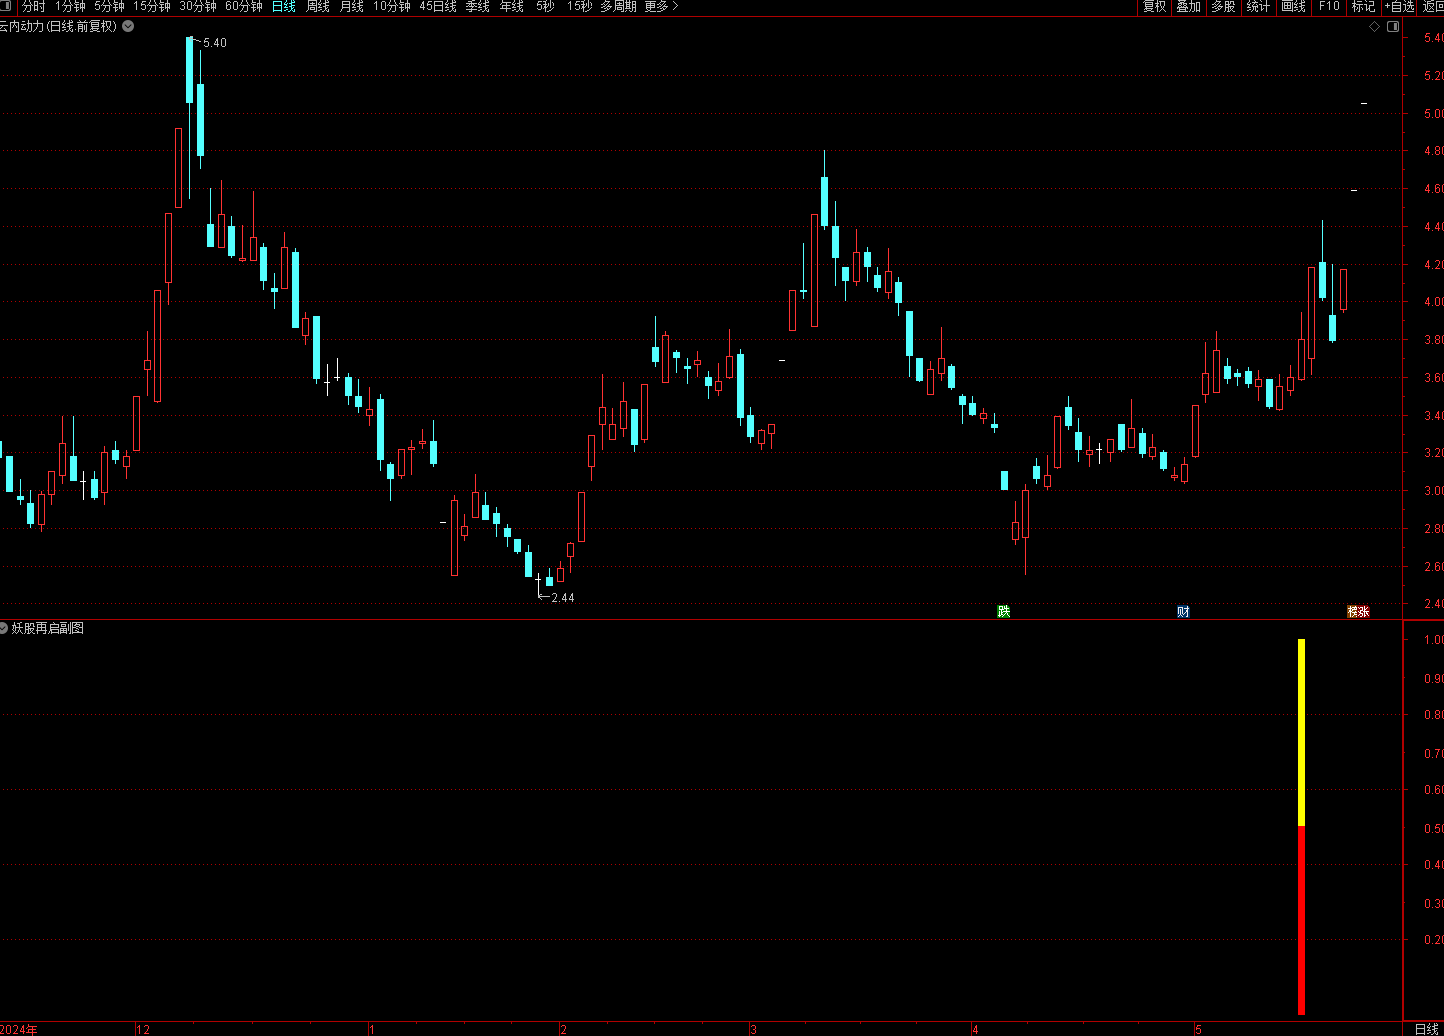Open F10 company information

click(1328, 7)
